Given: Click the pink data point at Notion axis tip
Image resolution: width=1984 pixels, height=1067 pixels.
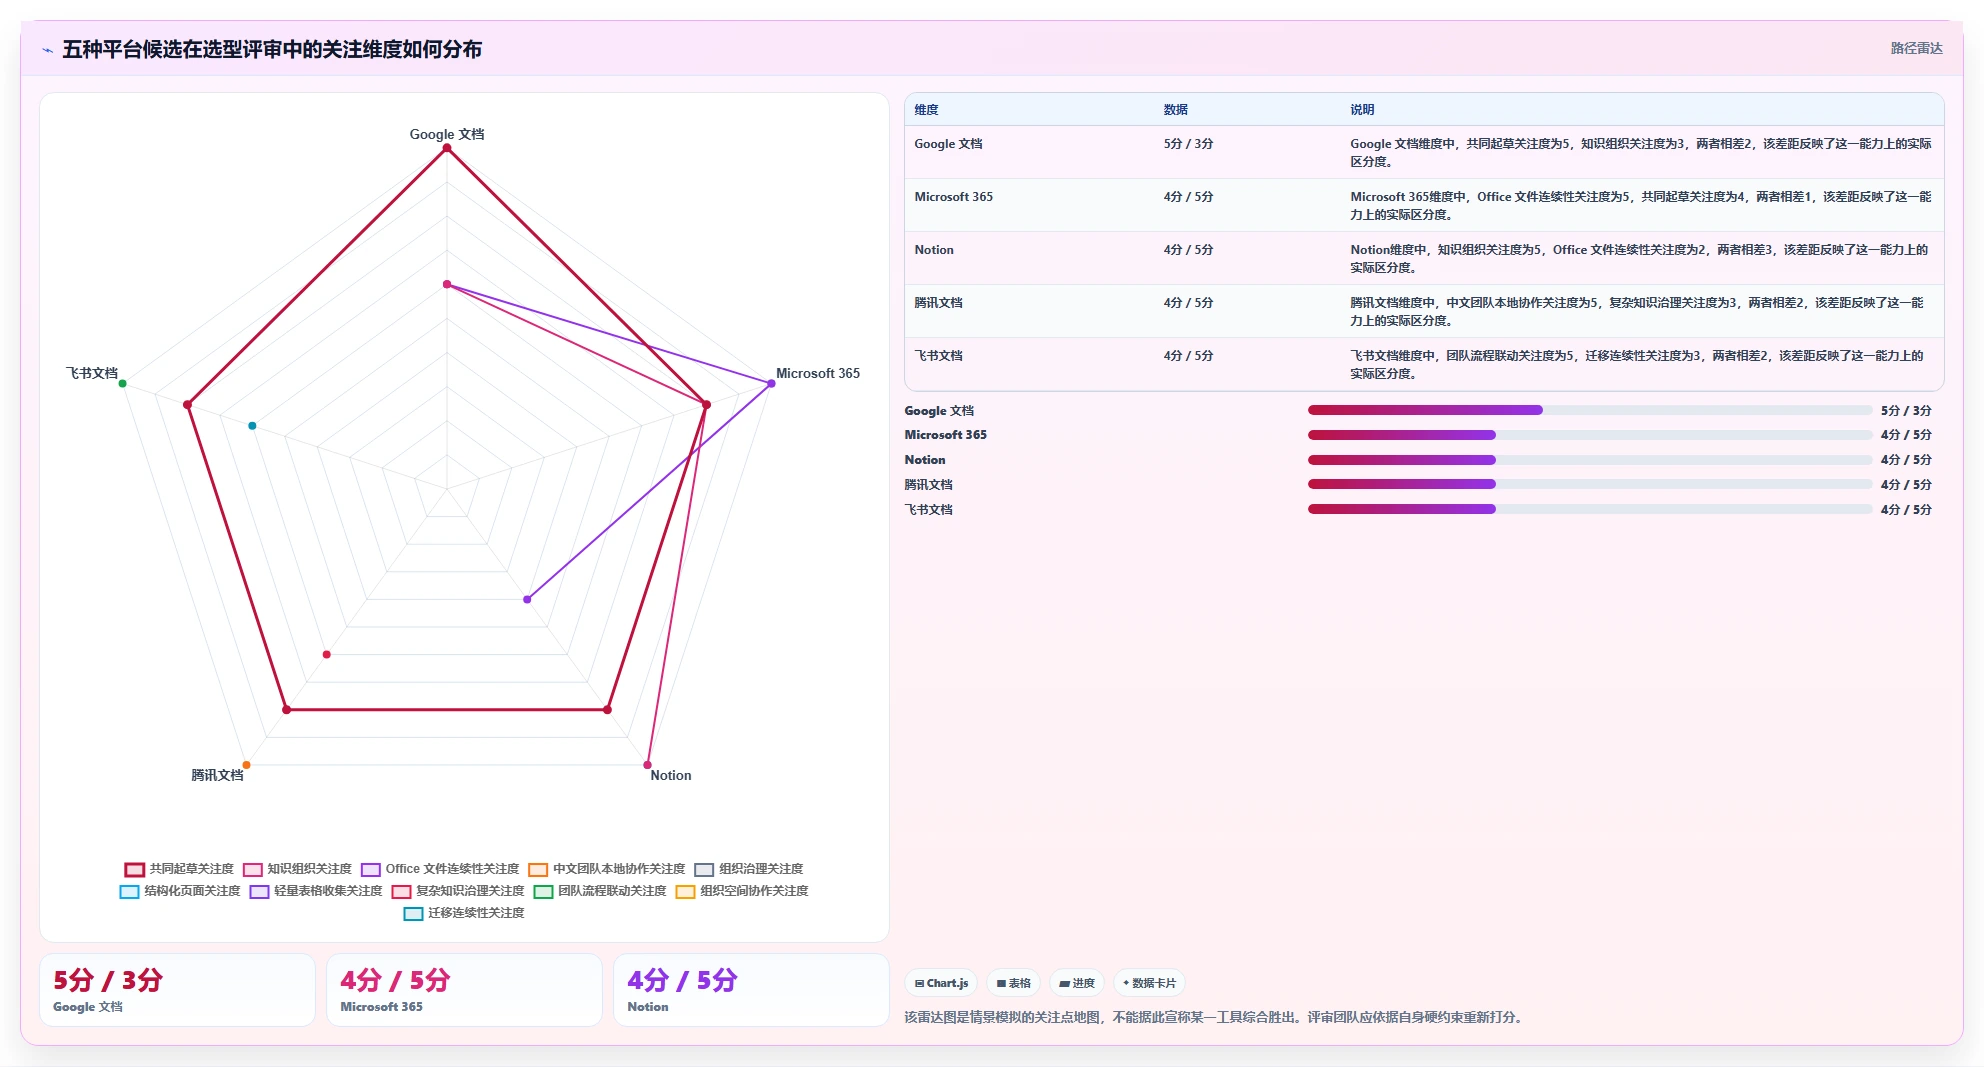Looking at the screenshot, I should pos(647,765).
